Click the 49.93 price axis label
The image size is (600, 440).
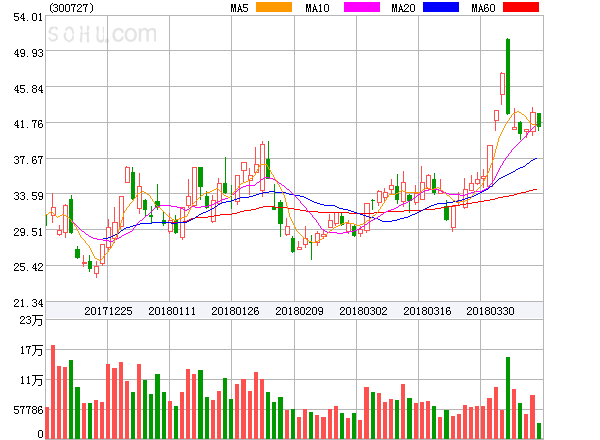[x=28, y=53]
